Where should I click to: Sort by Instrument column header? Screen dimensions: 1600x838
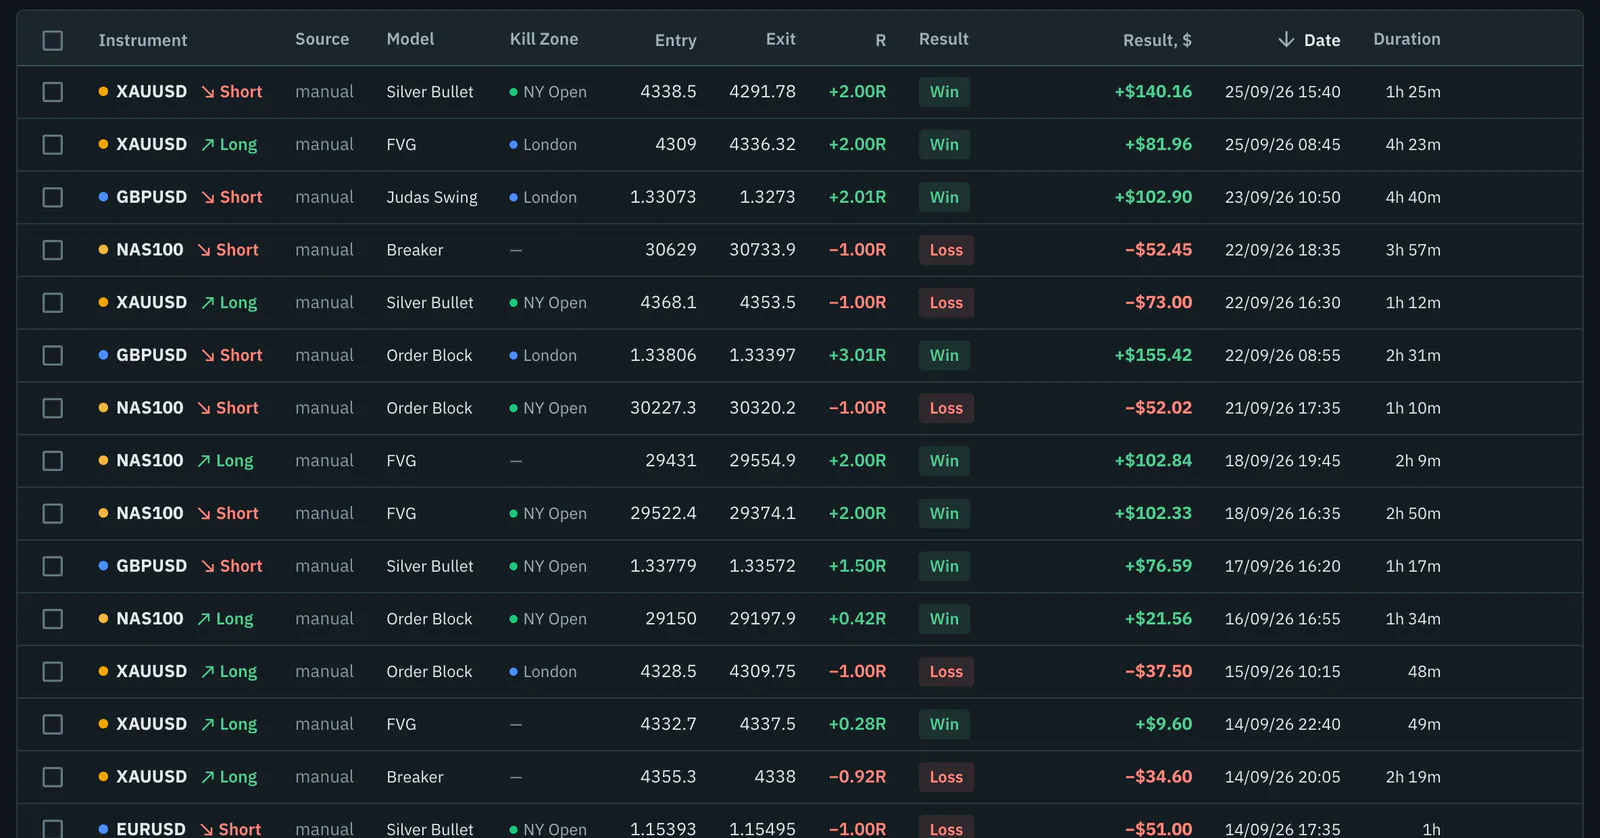click(x=143, y=40)
